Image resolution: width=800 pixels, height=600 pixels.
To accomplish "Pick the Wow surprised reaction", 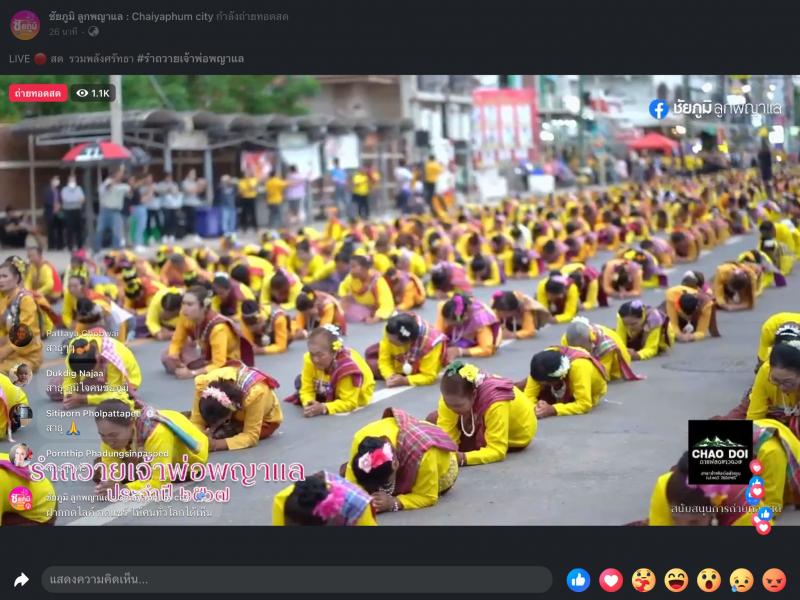I will [709, 580].
